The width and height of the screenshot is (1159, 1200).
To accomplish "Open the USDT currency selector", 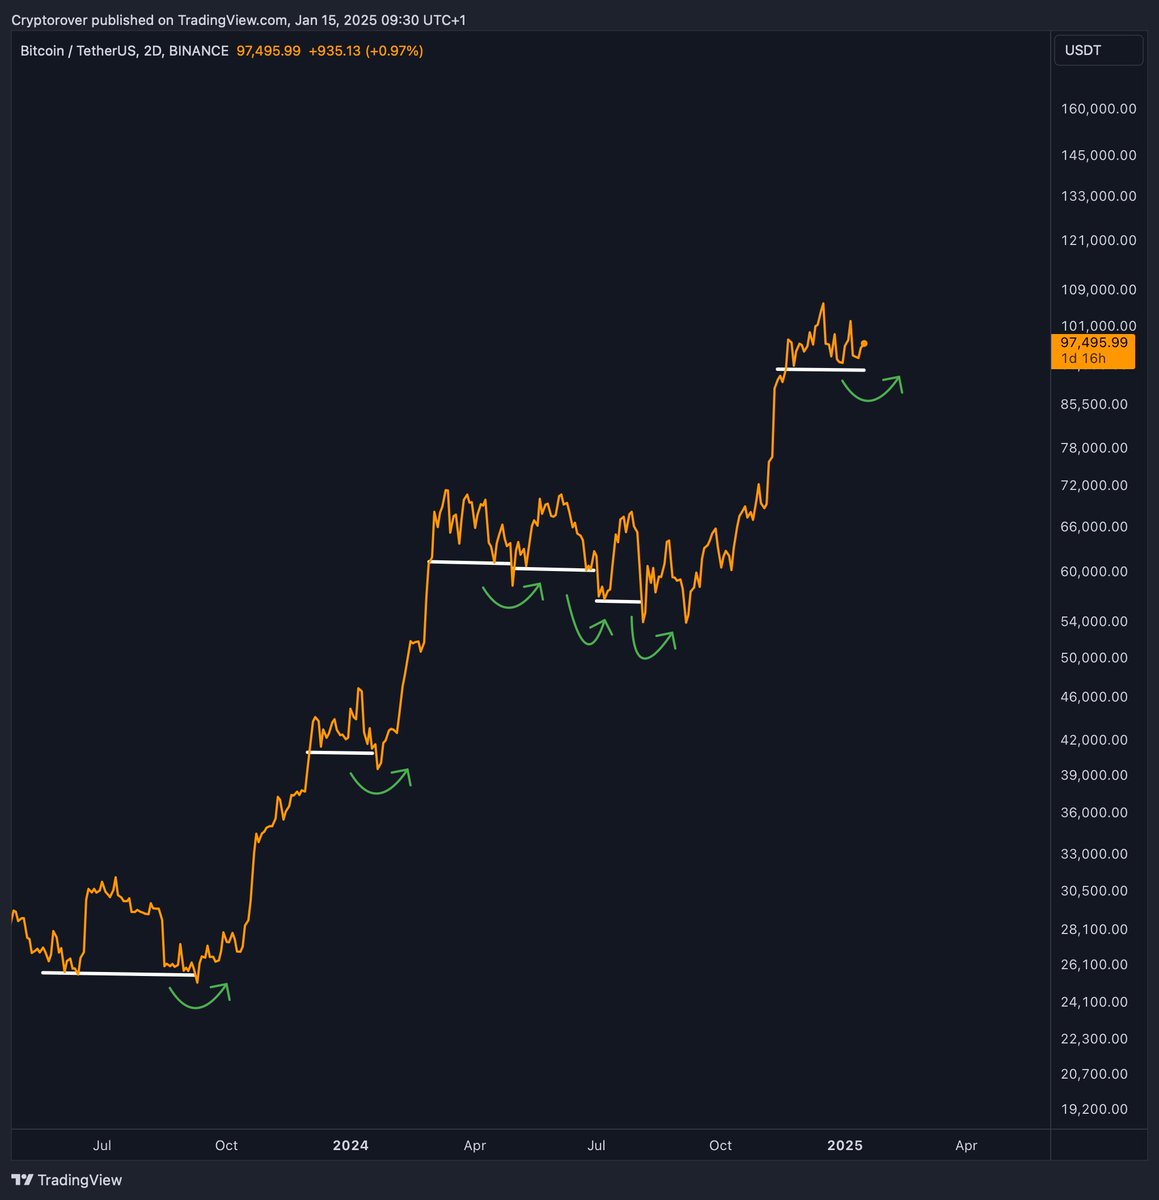I will coord(1098,50).
